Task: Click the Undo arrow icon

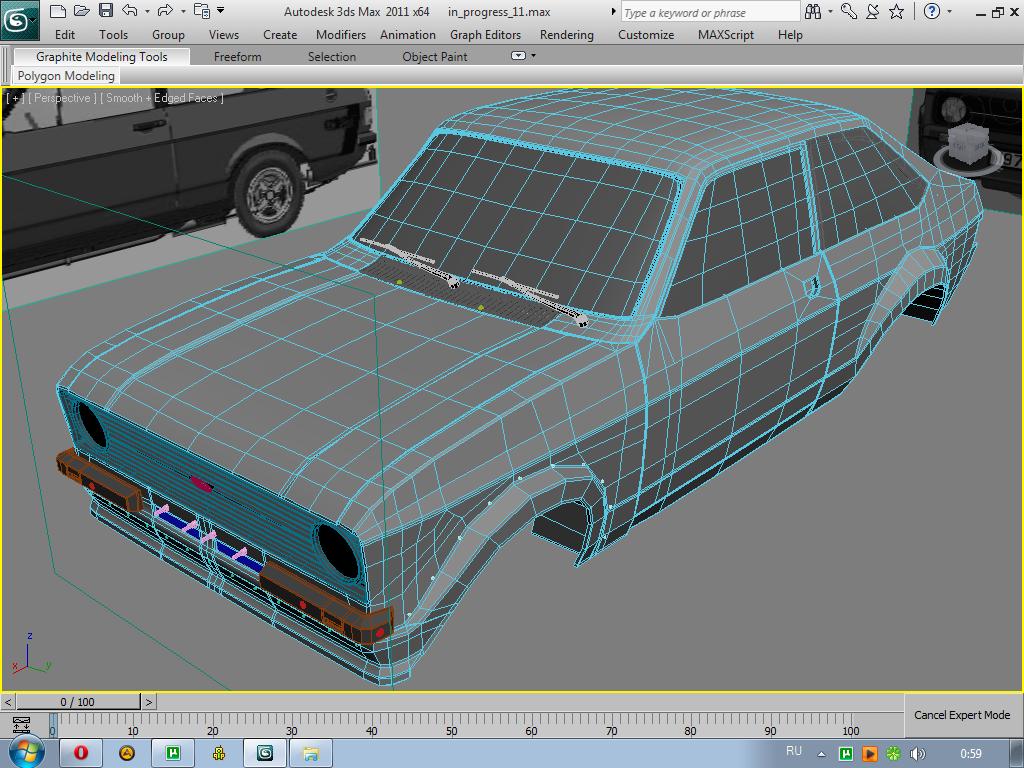Action: click(130, 11)
